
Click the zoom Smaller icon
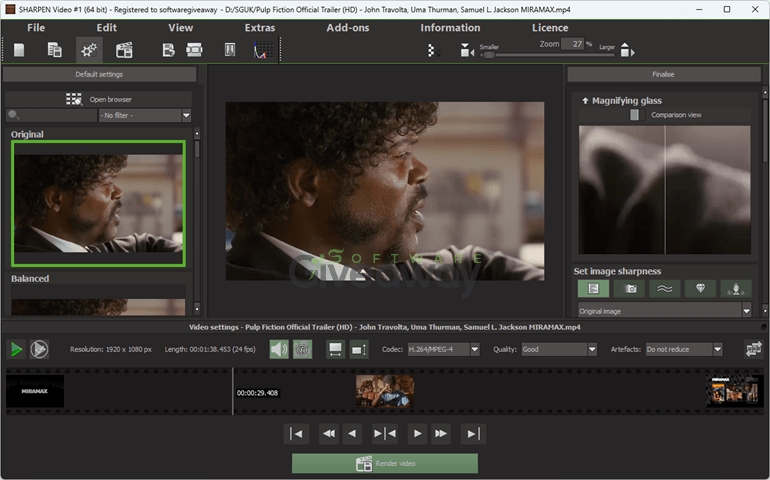tap(466, 50)
